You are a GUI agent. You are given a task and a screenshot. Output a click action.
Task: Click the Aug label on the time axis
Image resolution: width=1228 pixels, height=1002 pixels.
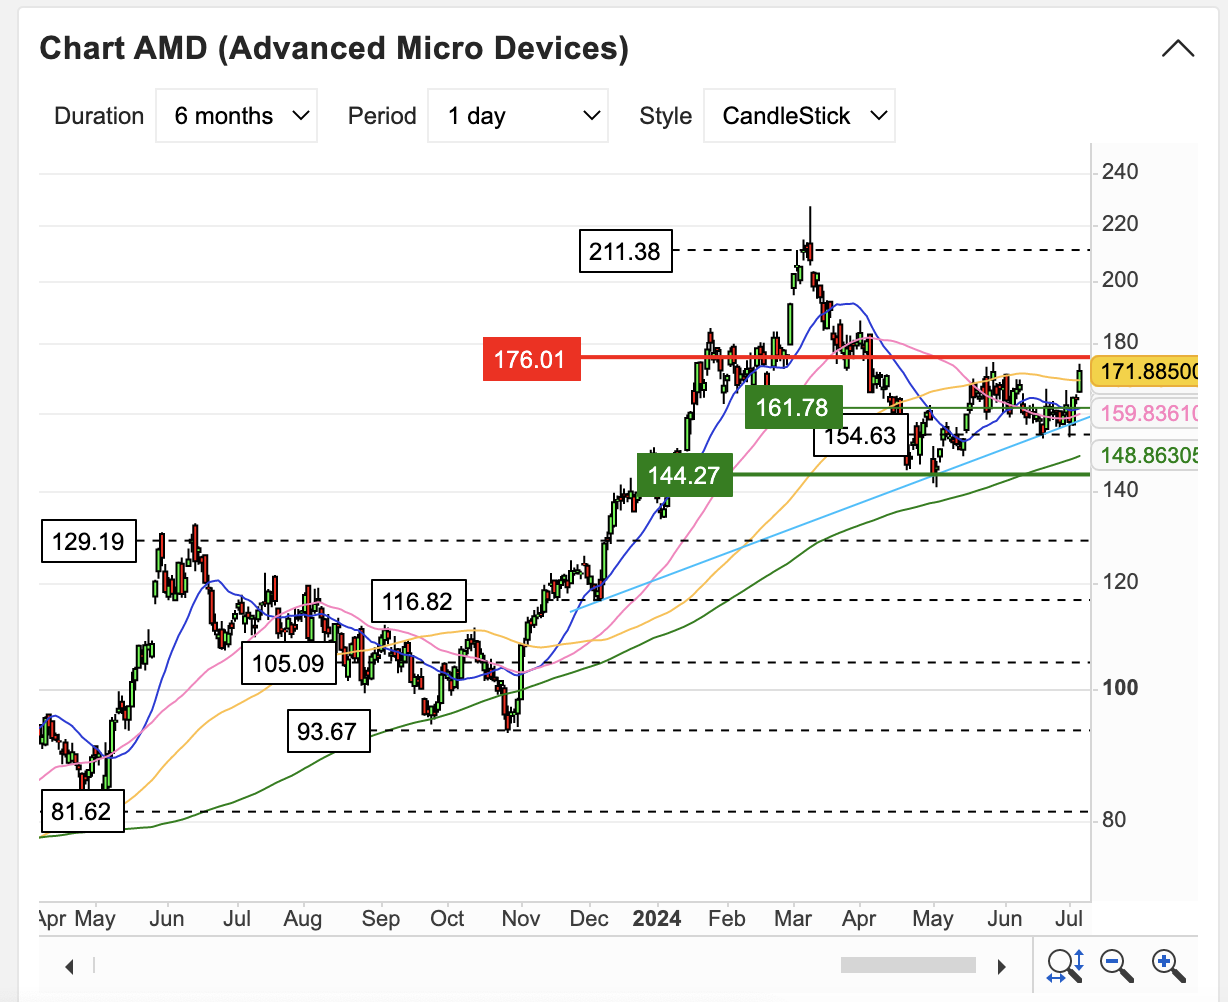(303, 918)
